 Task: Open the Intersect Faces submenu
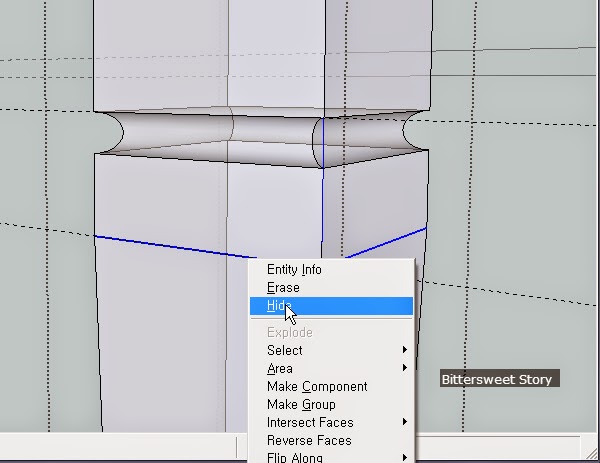click(331, 422)
